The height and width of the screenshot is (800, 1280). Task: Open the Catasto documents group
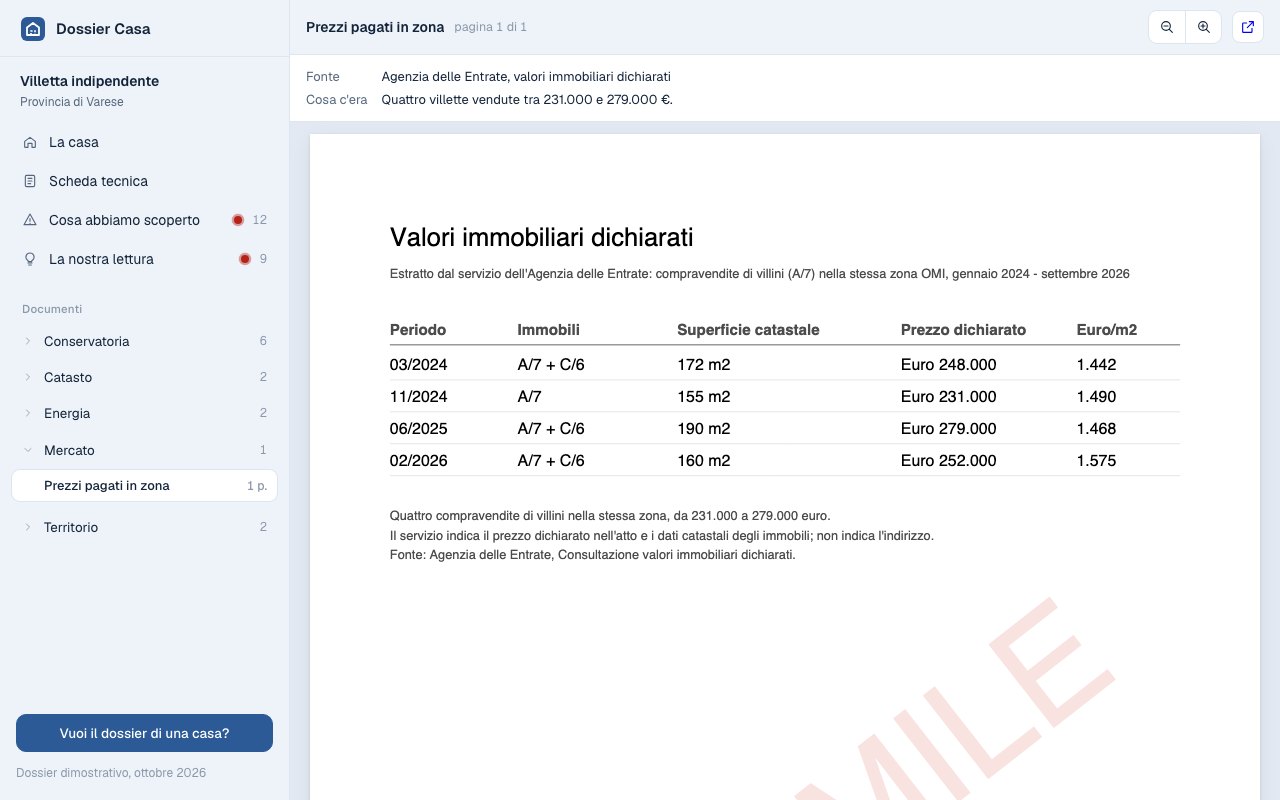[x=144, y=377]
